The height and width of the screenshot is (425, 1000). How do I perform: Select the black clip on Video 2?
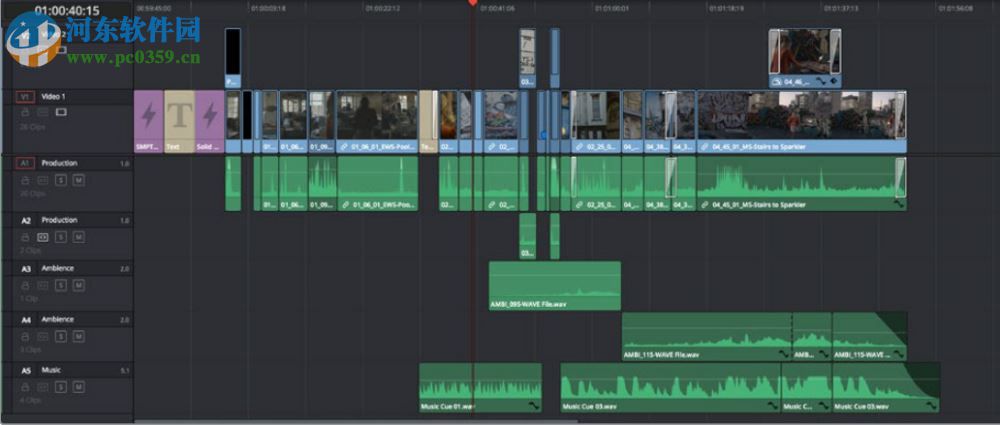[233, 58]
